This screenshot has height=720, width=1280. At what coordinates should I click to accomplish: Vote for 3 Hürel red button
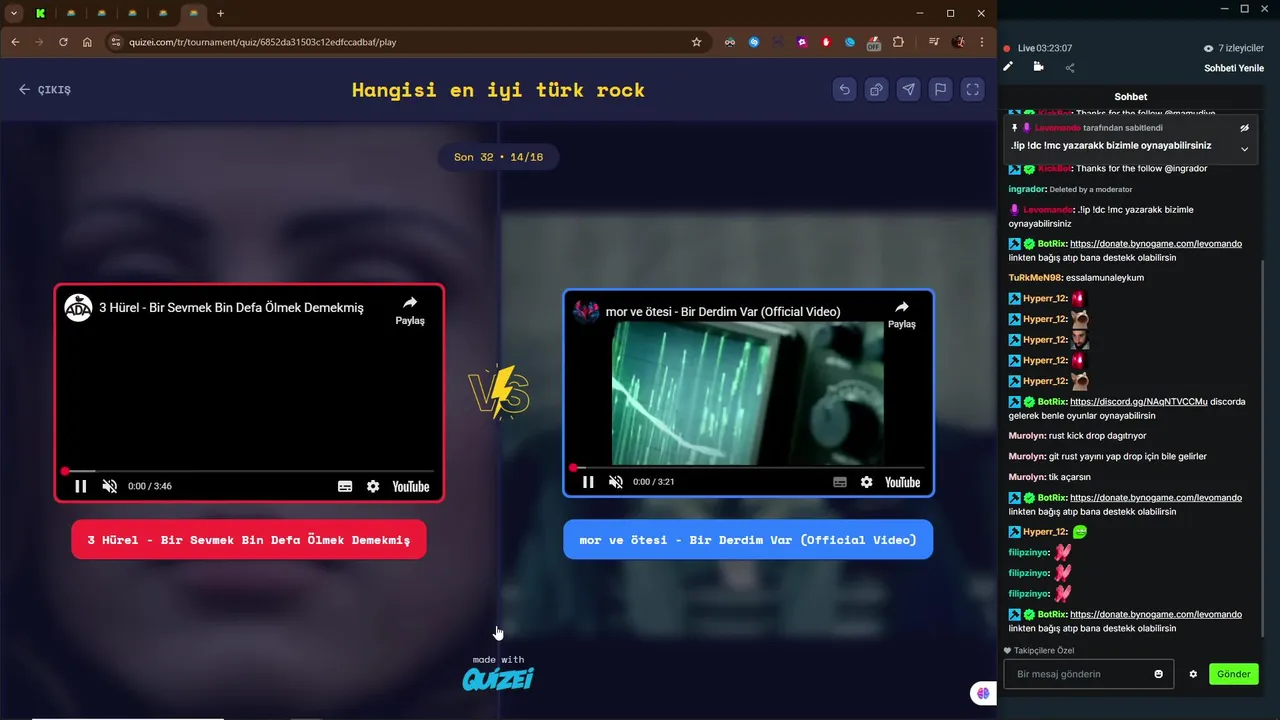point(249,539)
